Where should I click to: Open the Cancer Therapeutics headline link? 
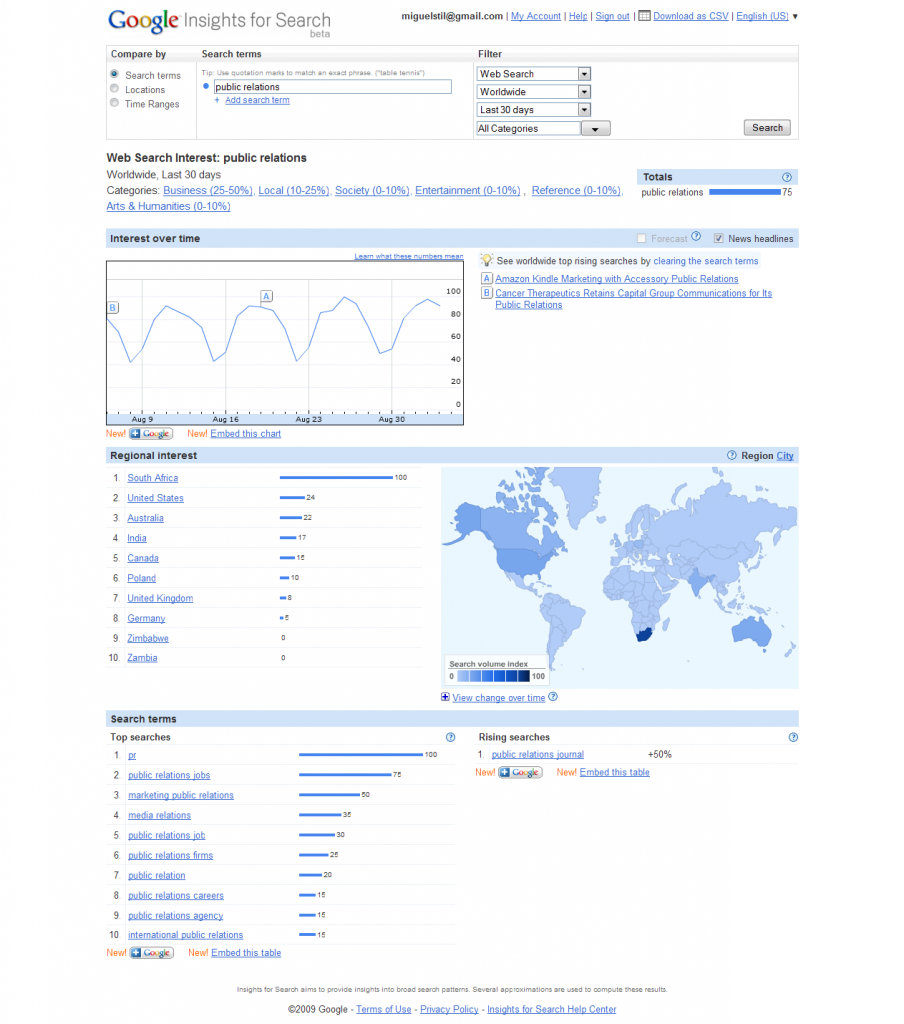click(x=634, y=299)
